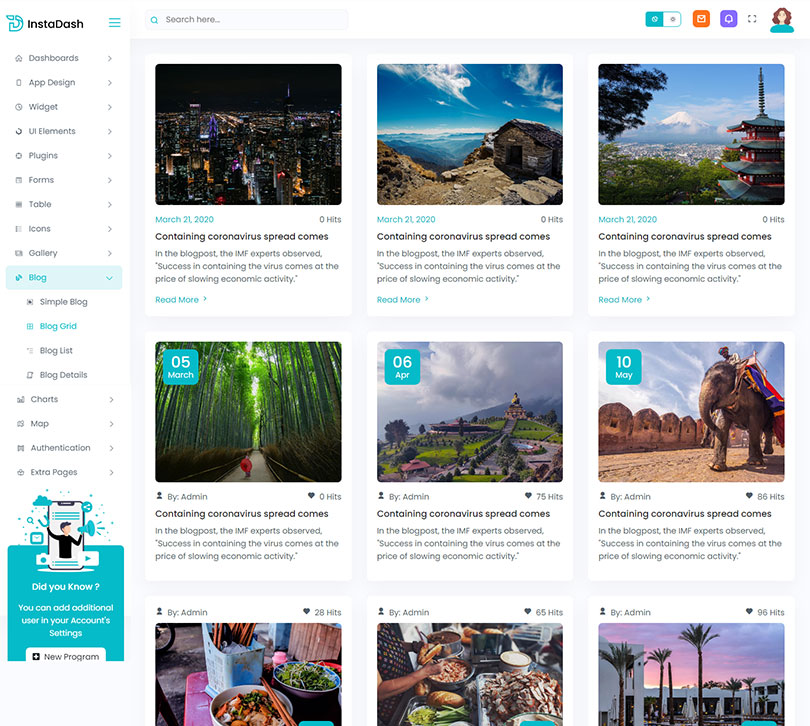Click the heart icon beside 75 Hits
Image resolution: width=810 pixels, height=726 pixels.
point(528,496)
